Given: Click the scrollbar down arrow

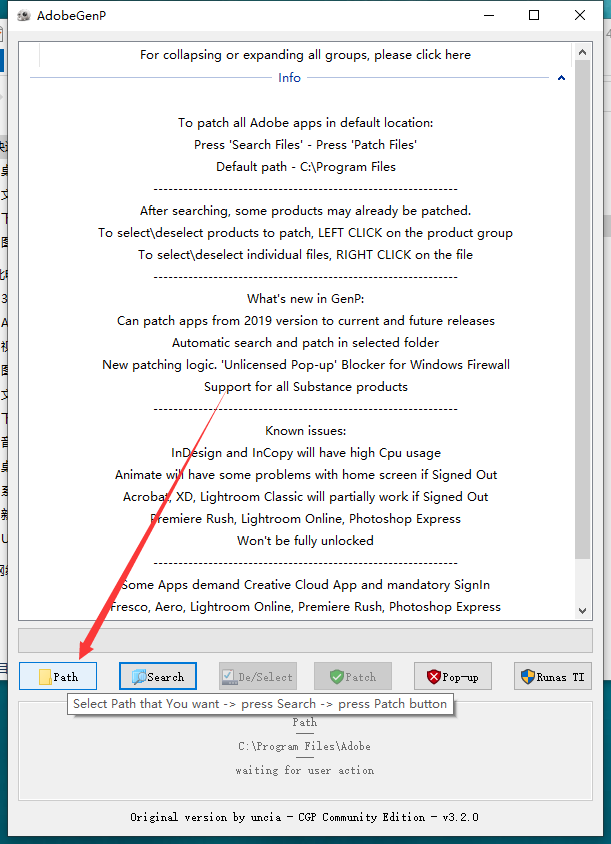Looking at the screenshot, I should pos(582,610).
